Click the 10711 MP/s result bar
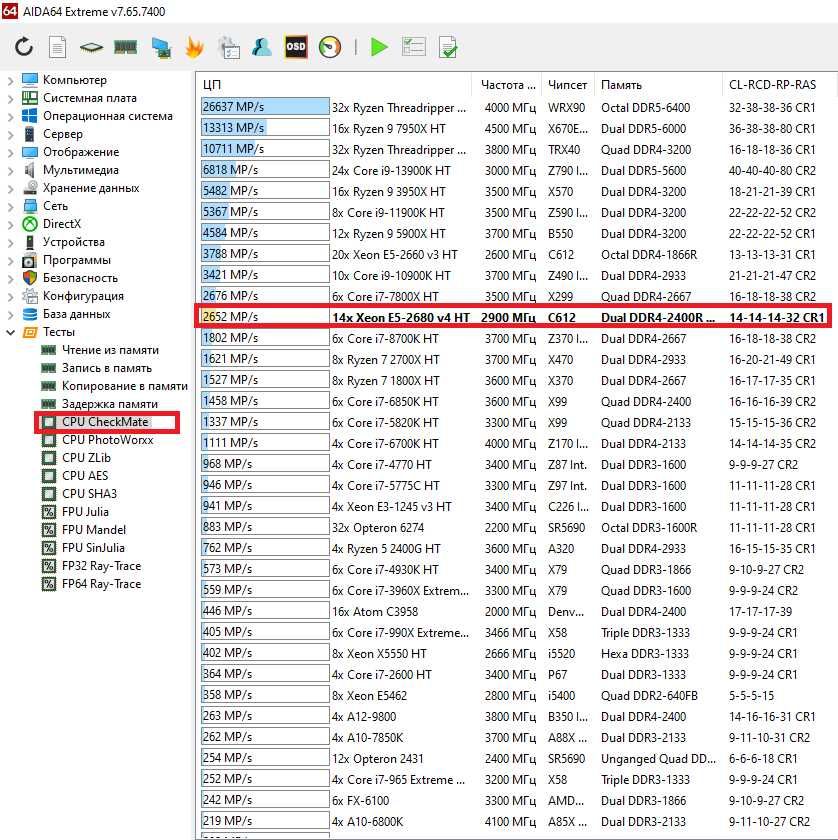Viewport: 838px width, 840px height. coord(265,148)
